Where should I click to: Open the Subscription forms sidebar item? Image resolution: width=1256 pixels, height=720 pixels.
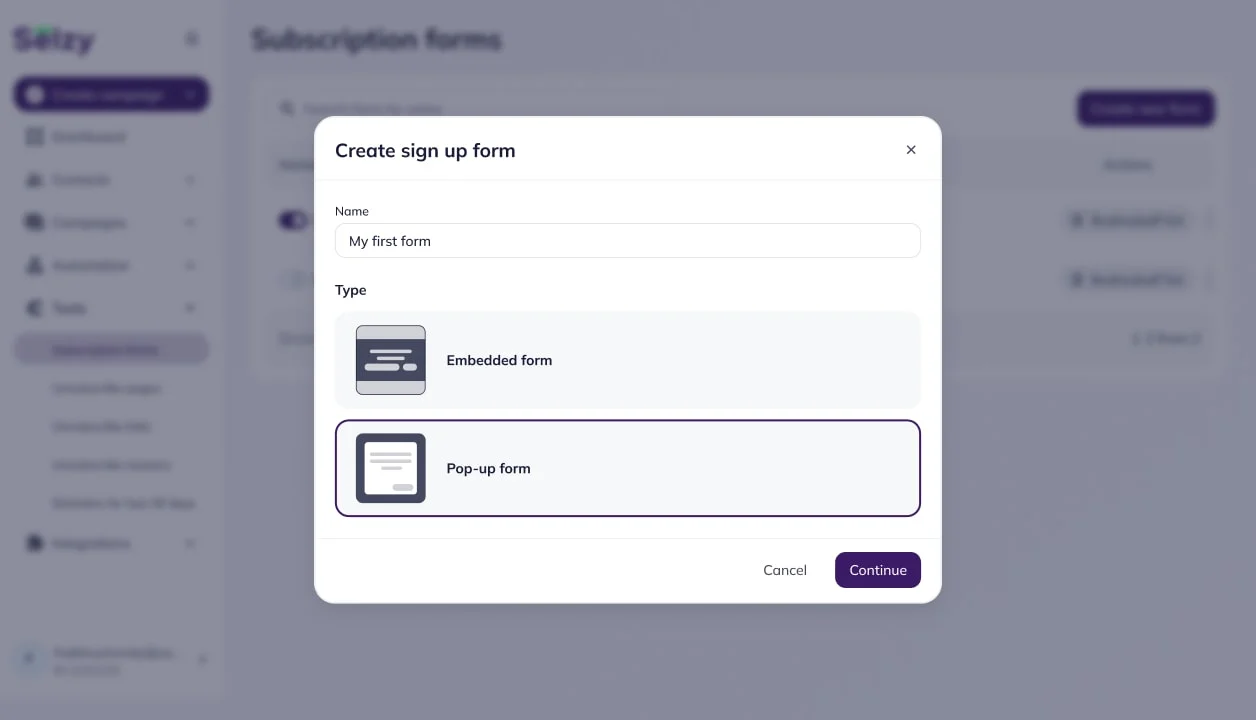(x=105, y=350)
